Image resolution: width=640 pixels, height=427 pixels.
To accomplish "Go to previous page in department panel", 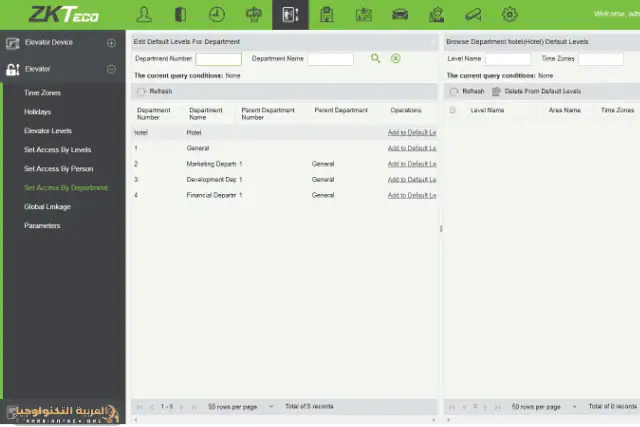I will [x=152, y=407].
